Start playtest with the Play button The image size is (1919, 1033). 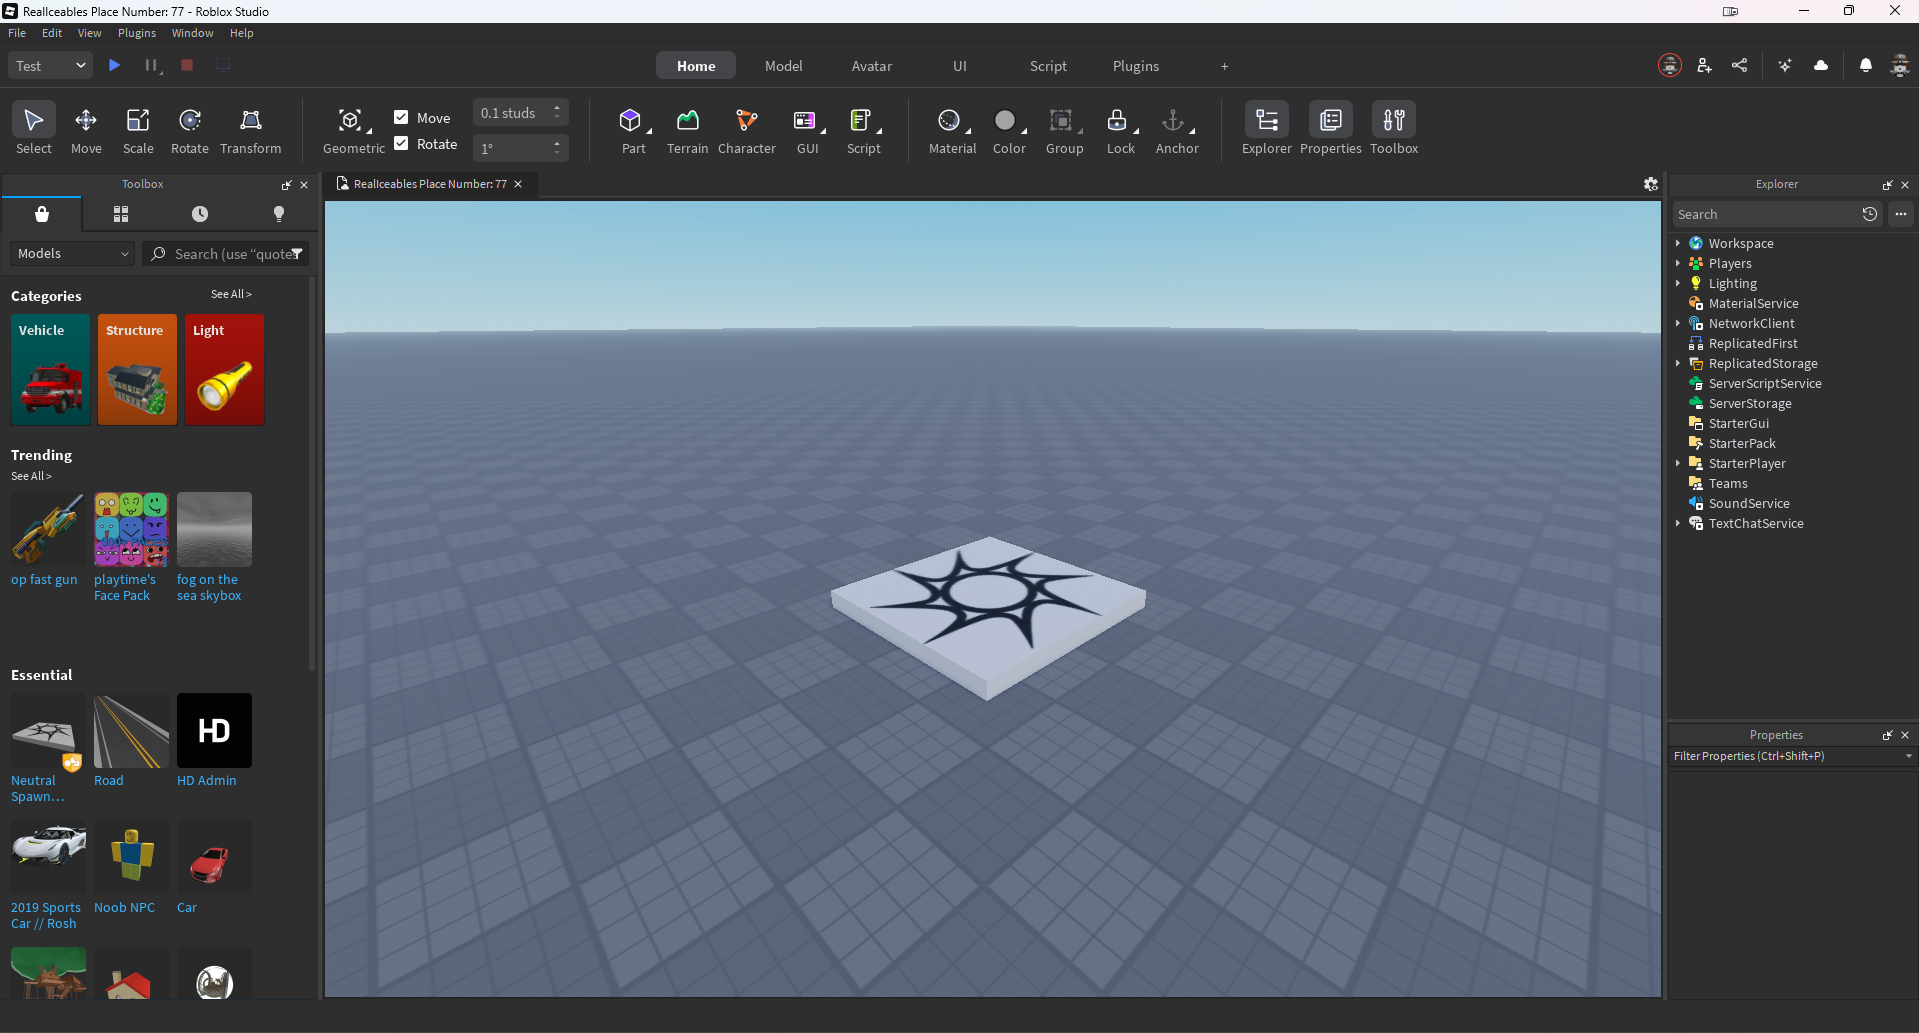[x=115, y=65]
